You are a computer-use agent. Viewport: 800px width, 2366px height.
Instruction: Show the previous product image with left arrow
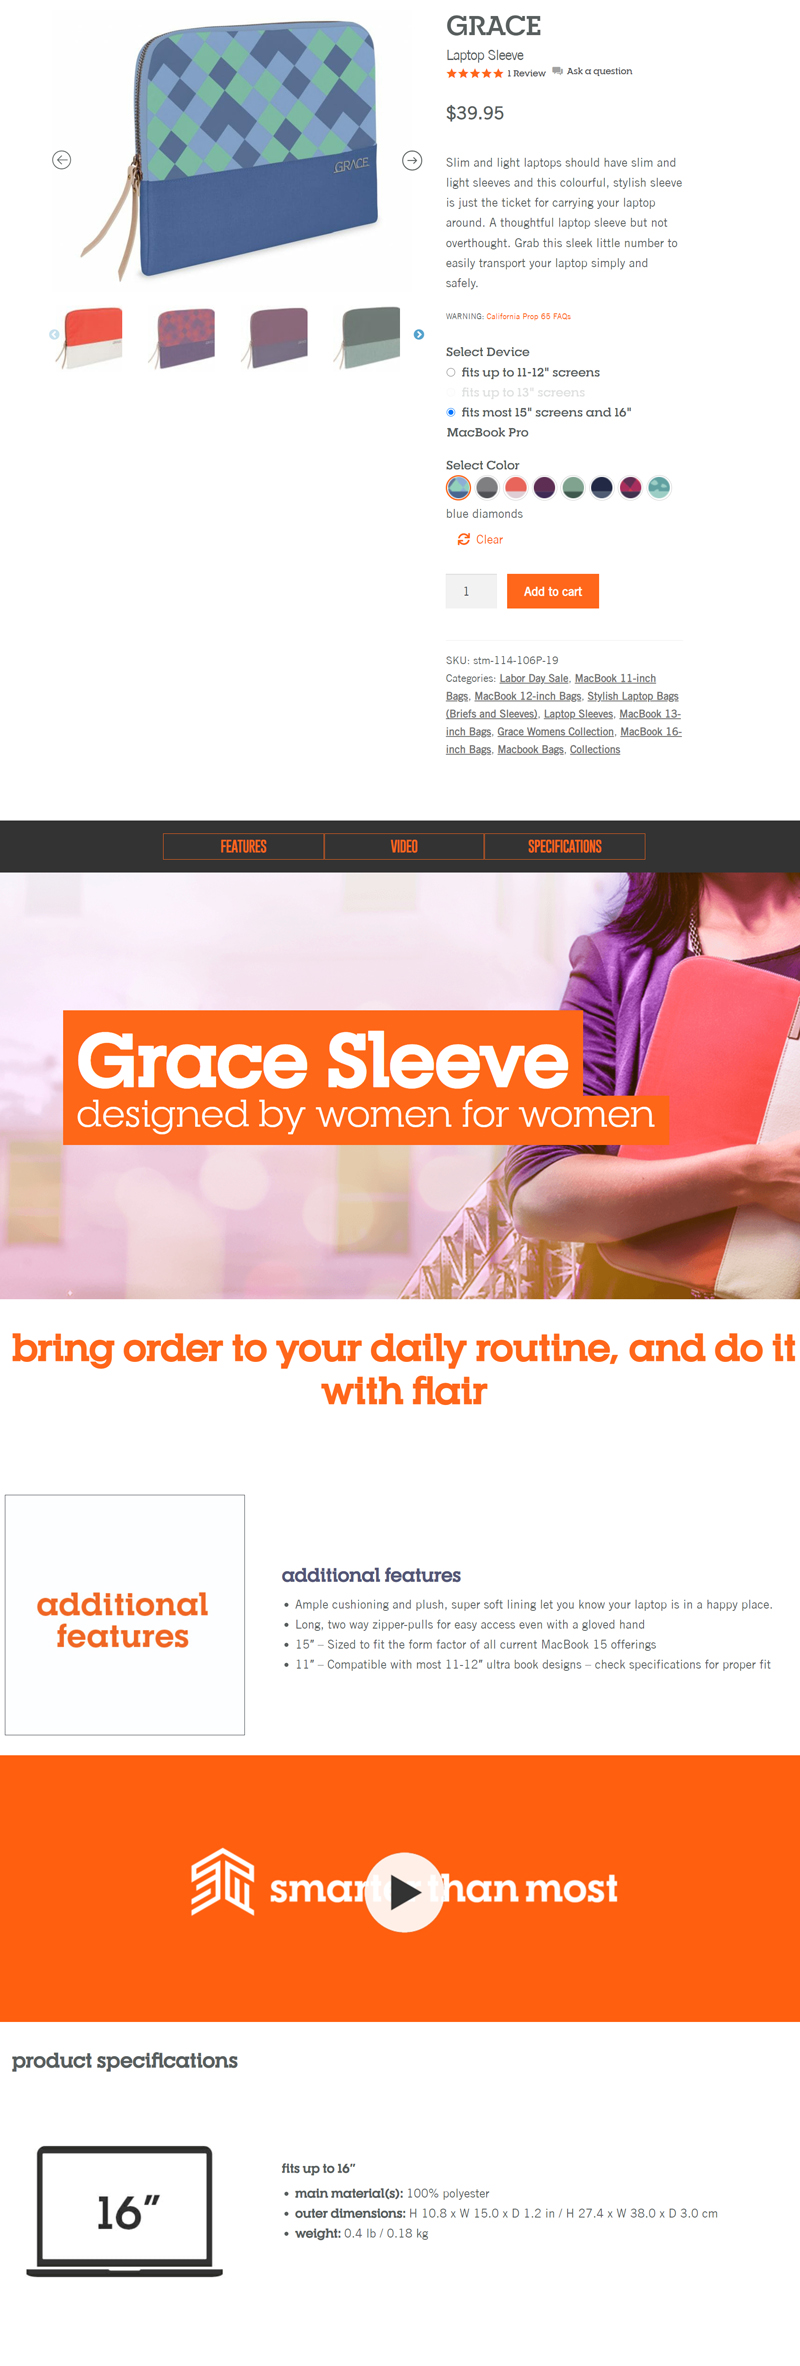[x=62, y=160]
